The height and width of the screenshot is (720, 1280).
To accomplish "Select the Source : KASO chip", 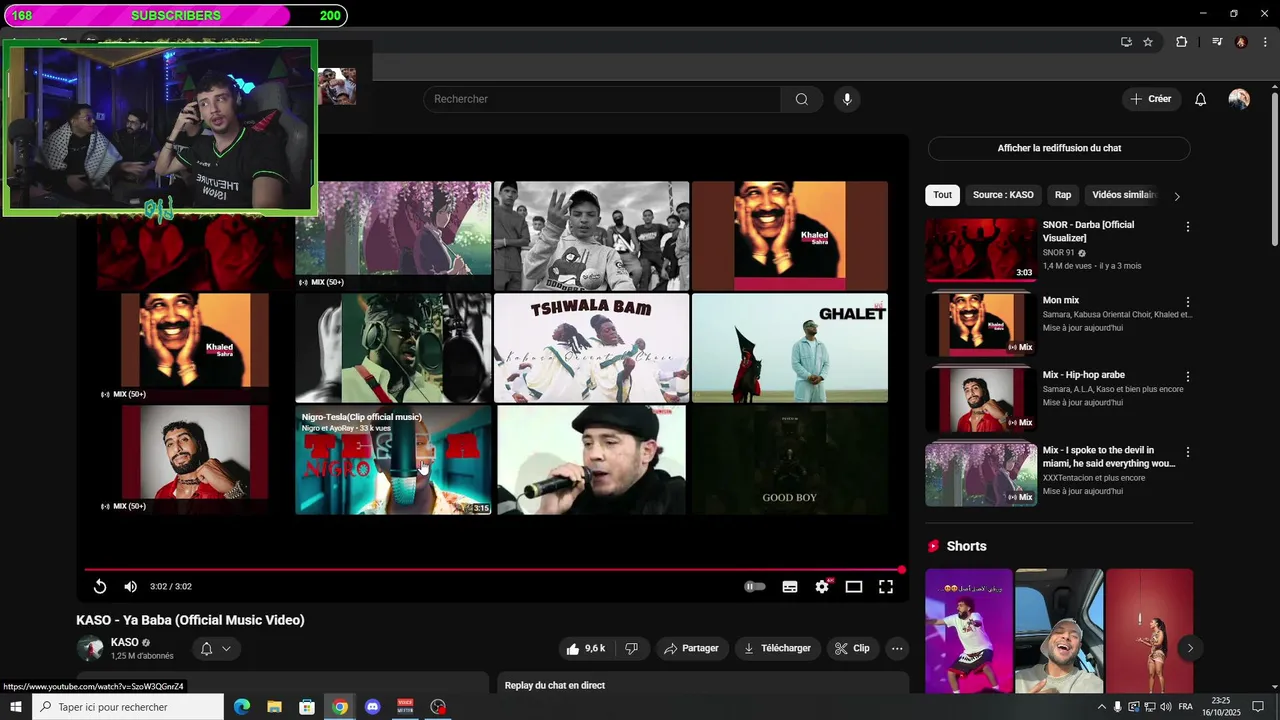I will click(x=1004, y=195).
